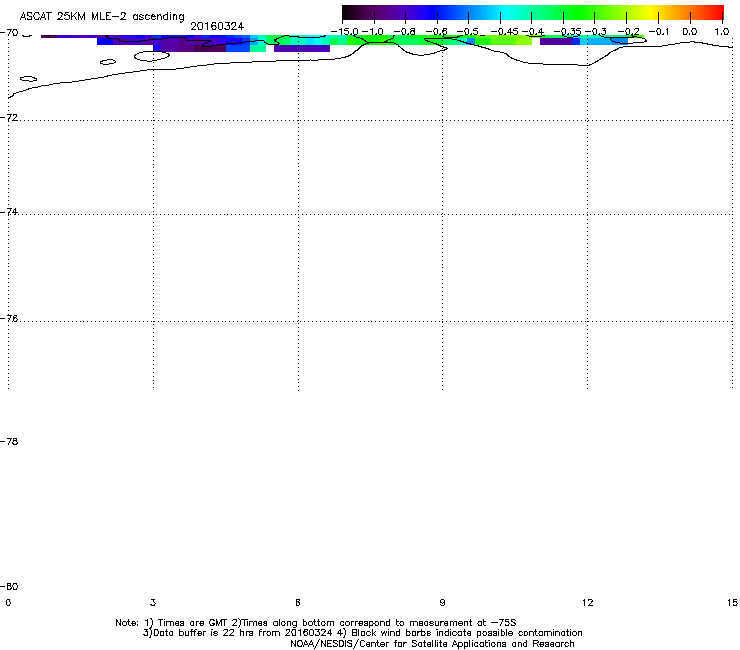The width and height of the screenshot is (740, 650).
Task: Click the 3 longitude axis label
Action: click(153, 602)
